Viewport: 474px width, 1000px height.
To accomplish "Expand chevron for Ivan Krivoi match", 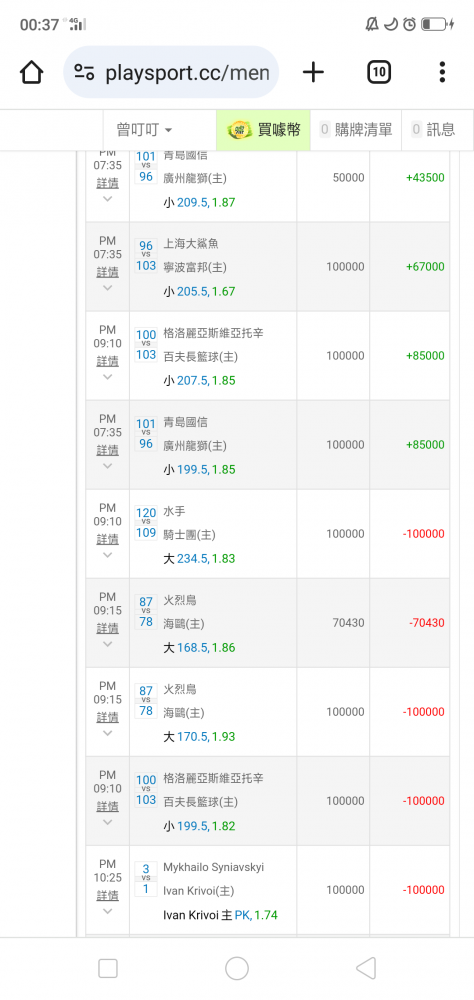I will pos(107,911).
